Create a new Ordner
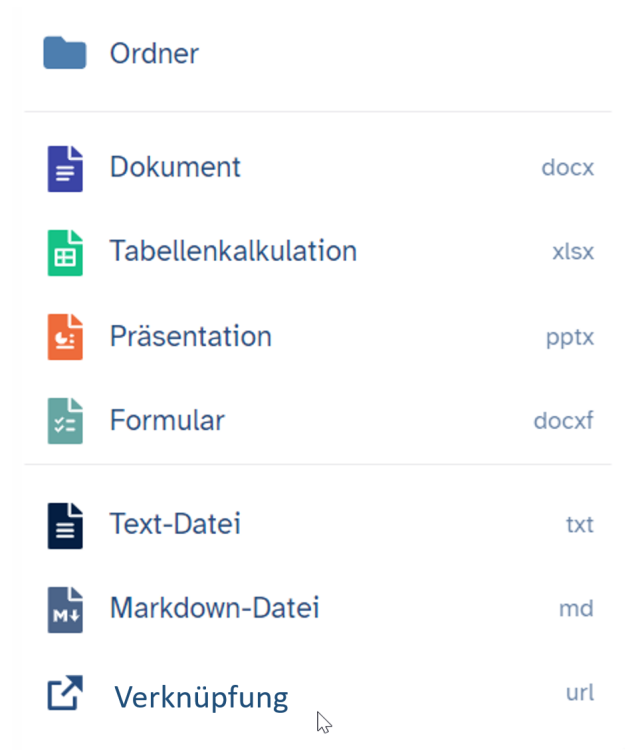This screenshot has height=750, width=640. [318, 53]
